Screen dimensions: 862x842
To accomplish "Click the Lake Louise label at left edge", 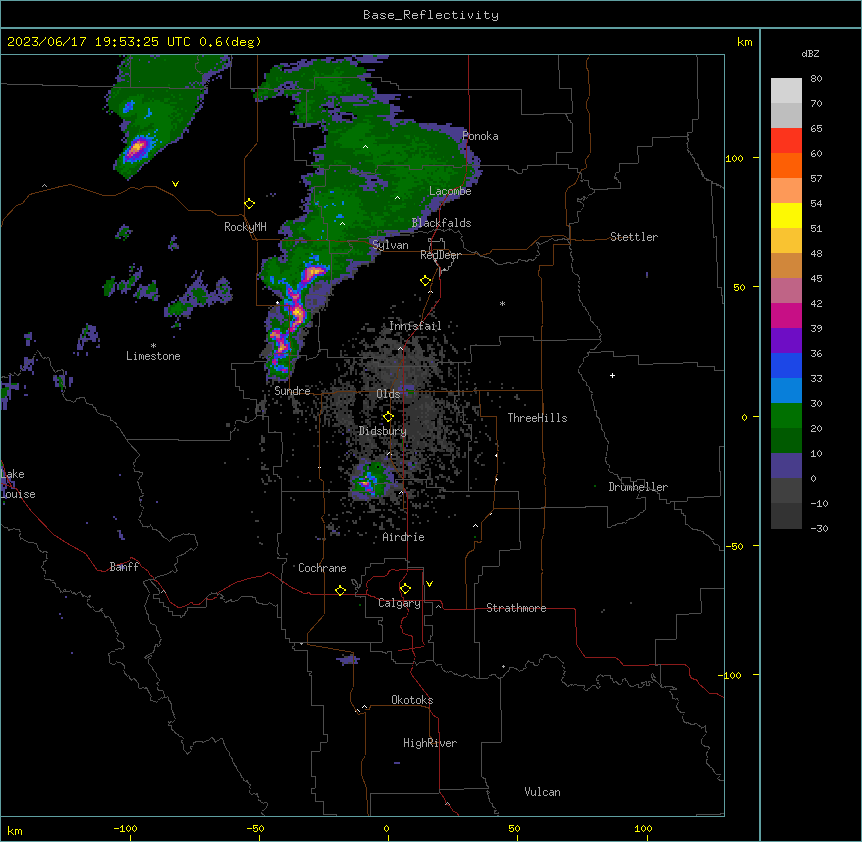I will (18, 484).
